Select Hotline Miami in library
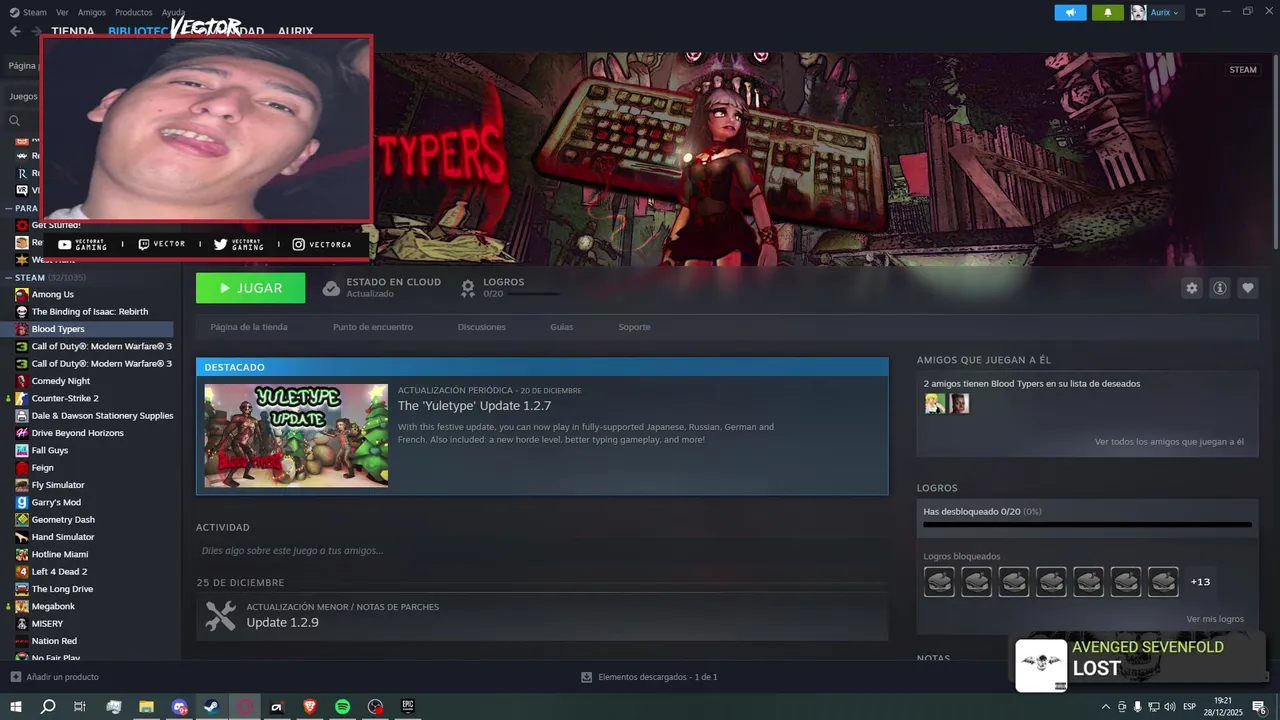 click(60, 554)
